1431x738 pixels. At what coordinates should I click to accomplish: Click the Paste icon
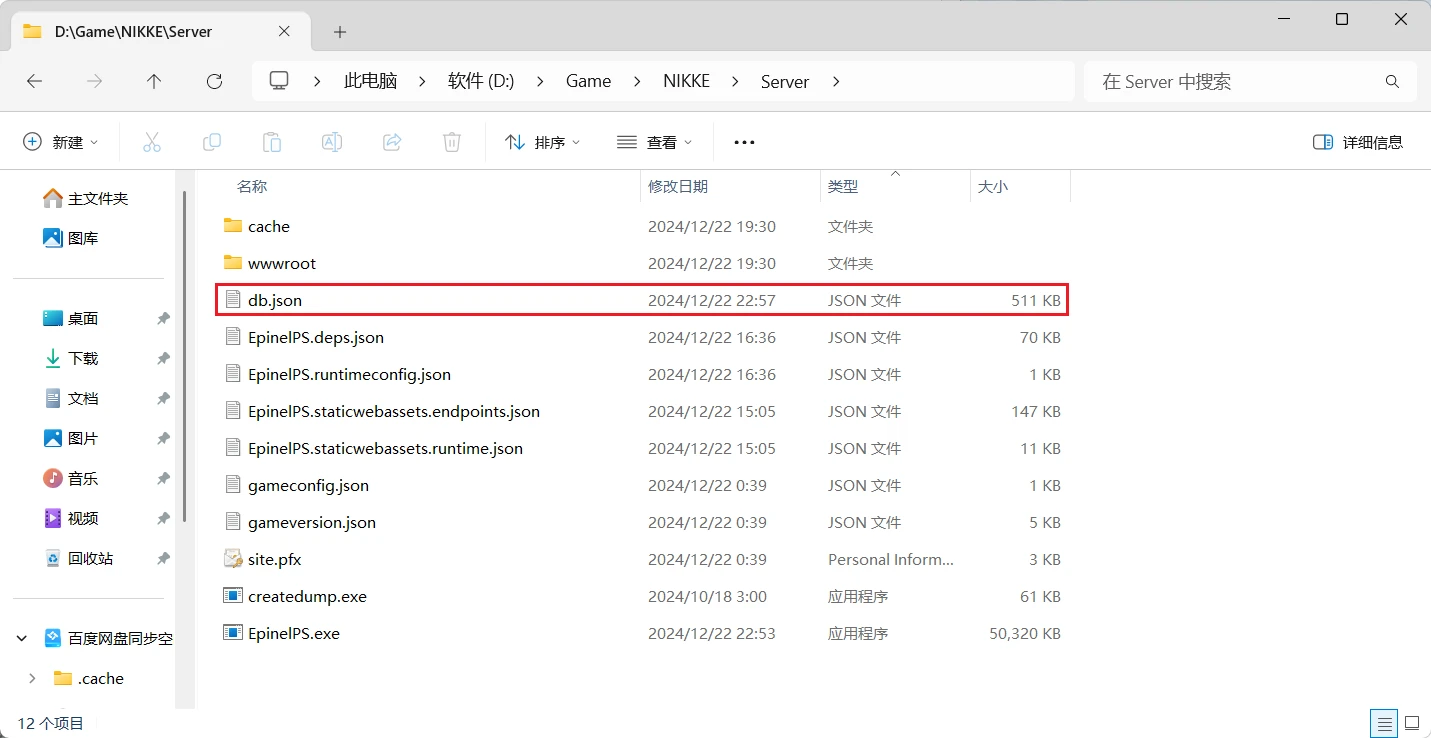coord(272,141)
